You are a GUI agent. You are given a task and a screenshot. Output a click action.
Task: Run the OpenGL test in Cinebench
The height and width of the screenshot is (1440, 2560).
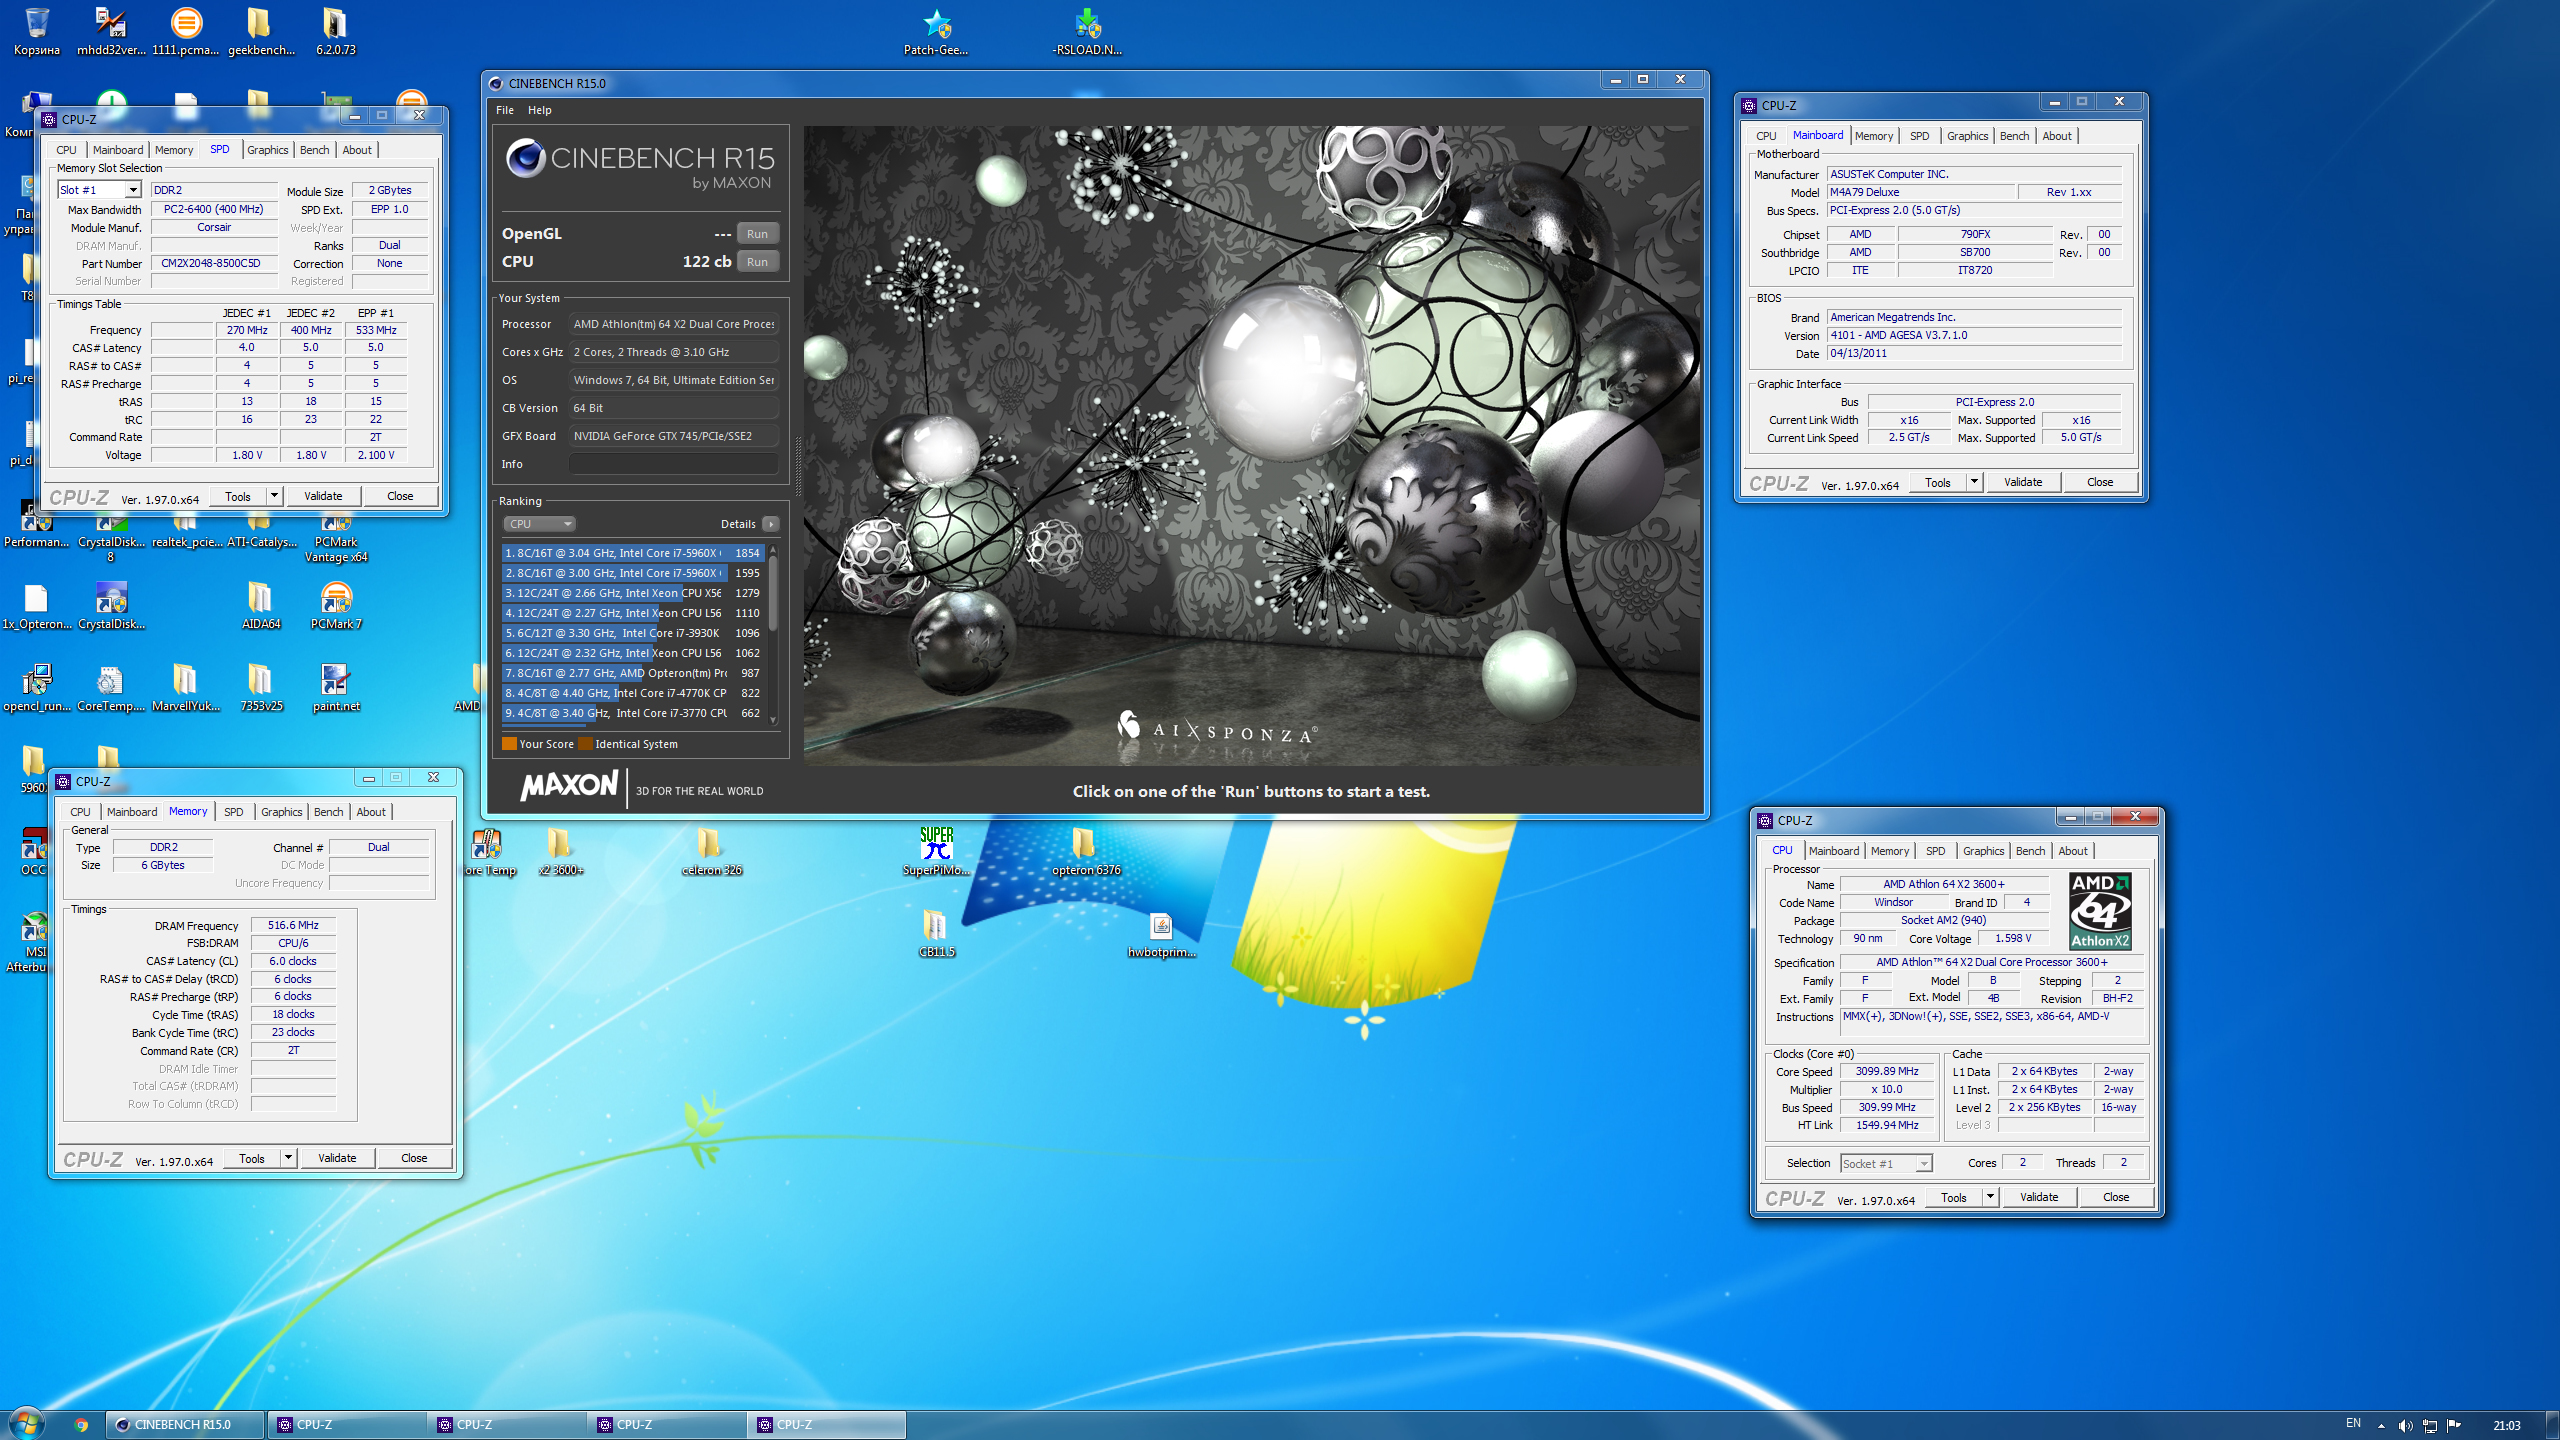click(757, 234)
